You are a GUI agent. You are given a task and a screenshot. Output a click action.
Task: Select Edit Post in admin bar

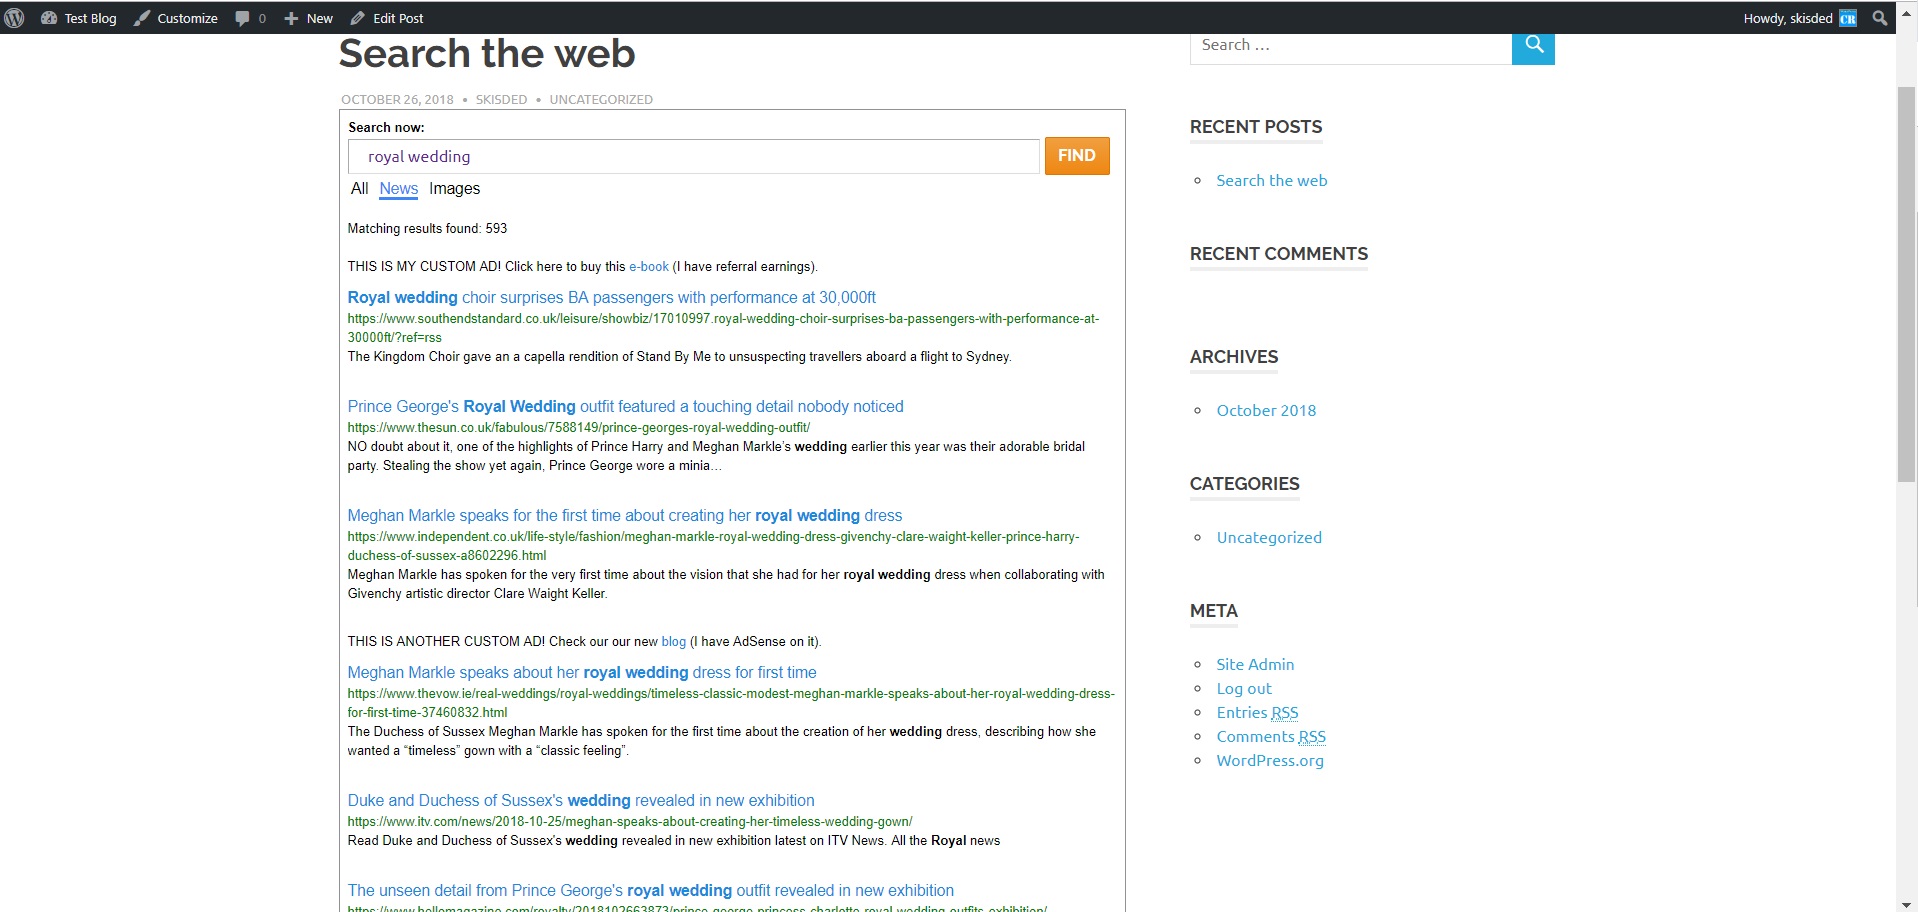click(398, 18)
